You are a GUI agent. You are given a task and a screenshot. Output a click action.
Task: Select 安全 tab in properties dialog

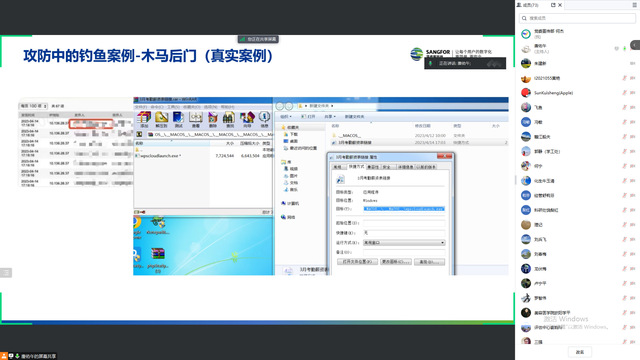coord(387,167)
